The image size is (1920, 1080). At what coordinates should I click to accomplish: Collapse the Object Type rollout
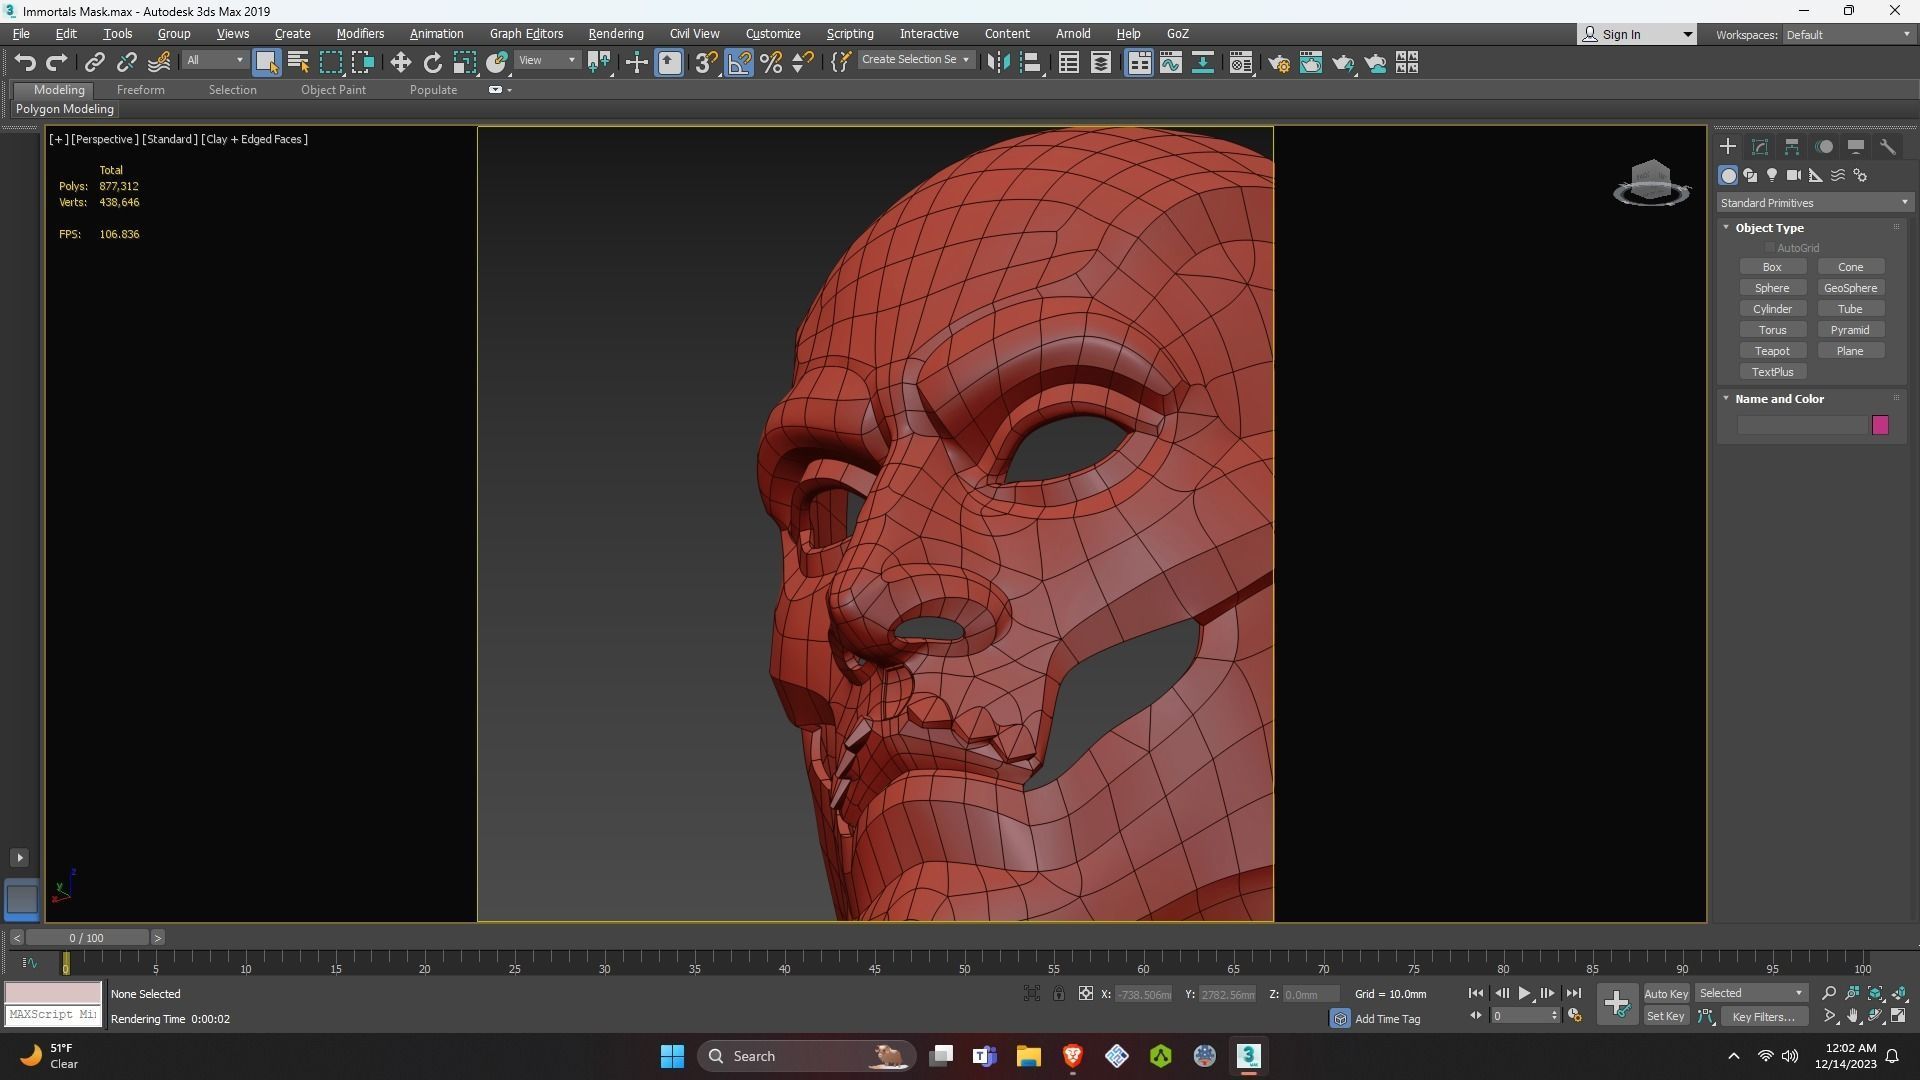pos(1726,228)
